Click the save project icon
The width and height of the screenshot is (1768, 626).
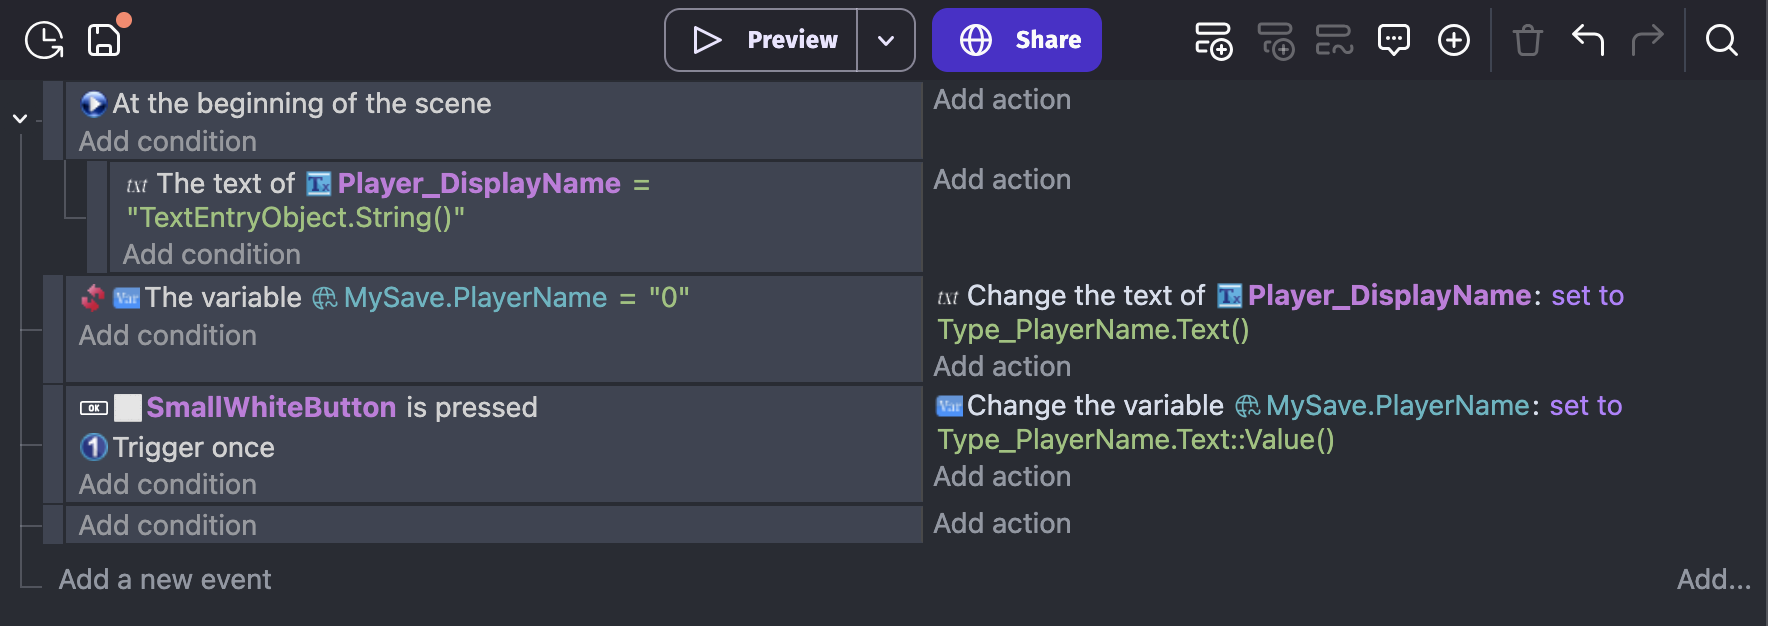click(x=104, y=40)
